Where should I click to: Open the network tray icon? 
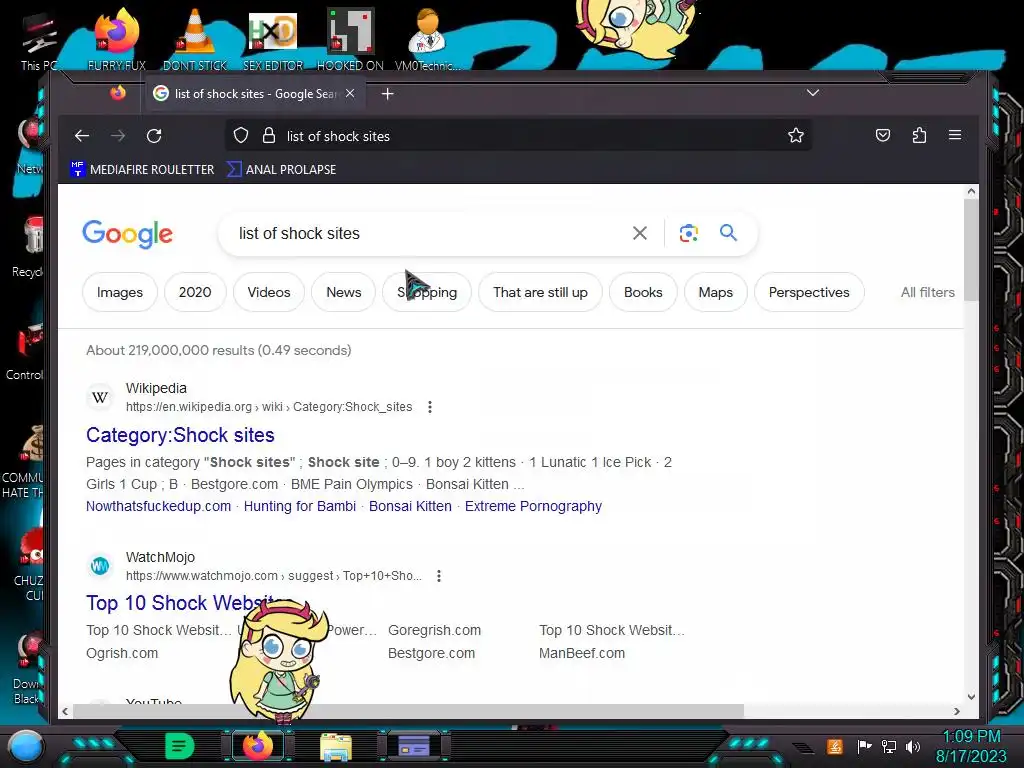coord(889,746)
